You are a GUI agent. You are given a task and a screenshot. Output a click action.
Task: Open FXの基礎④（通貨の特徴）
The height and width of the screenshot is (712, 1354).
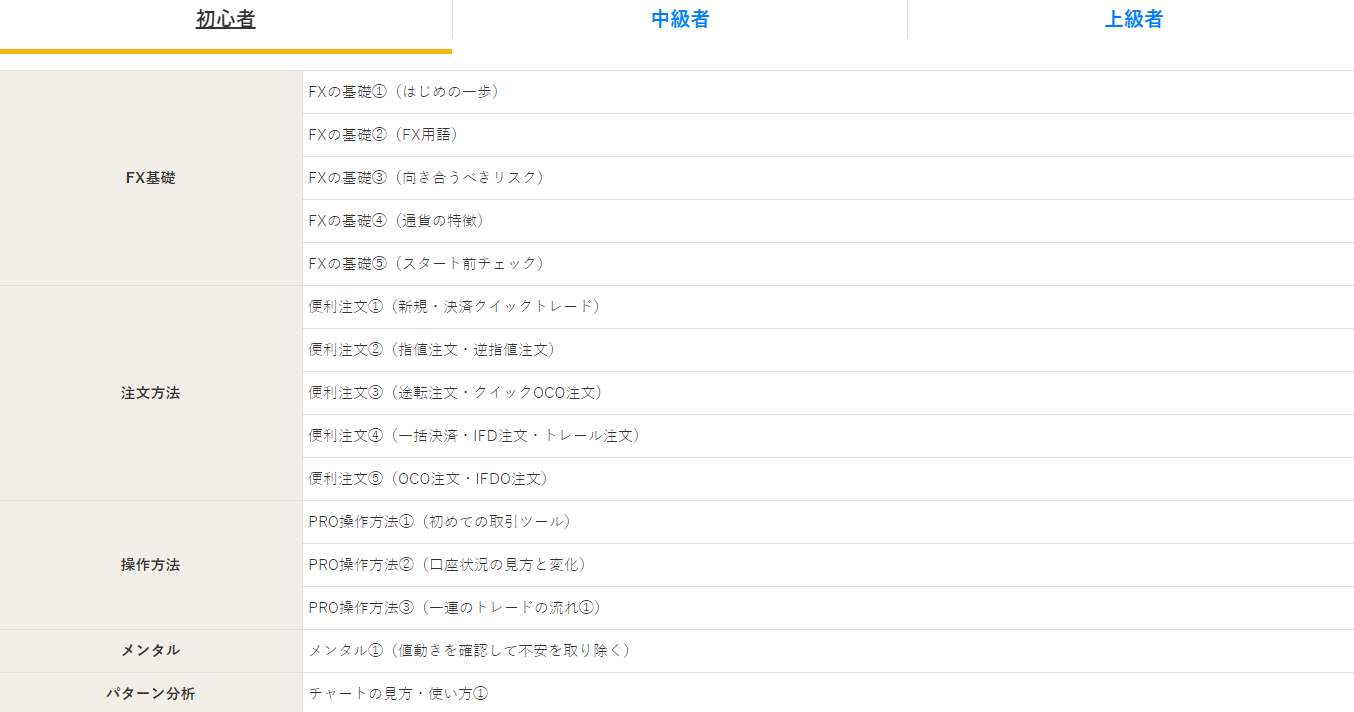tap(397, 221)
